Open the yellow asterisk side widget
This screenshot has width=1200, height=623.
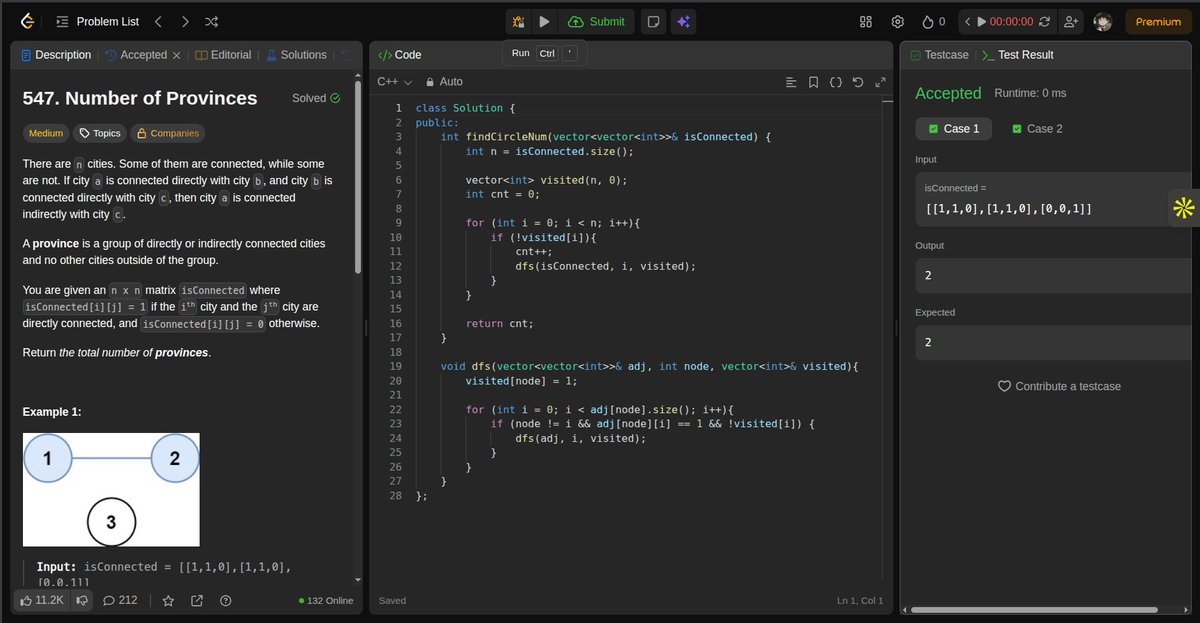(1184, 208)
